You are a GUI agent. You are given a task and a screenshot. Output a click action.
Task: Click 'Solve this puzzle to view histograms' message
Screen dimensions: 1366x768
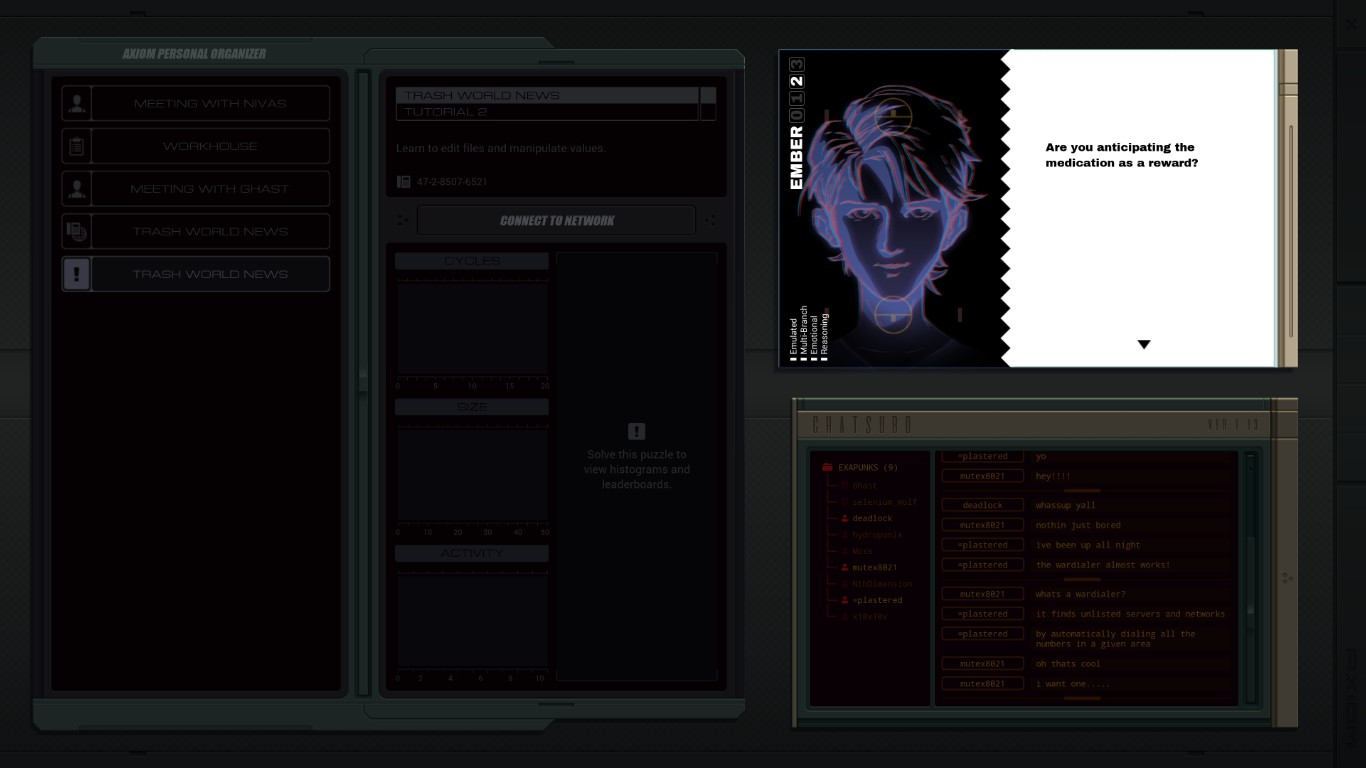636,469
